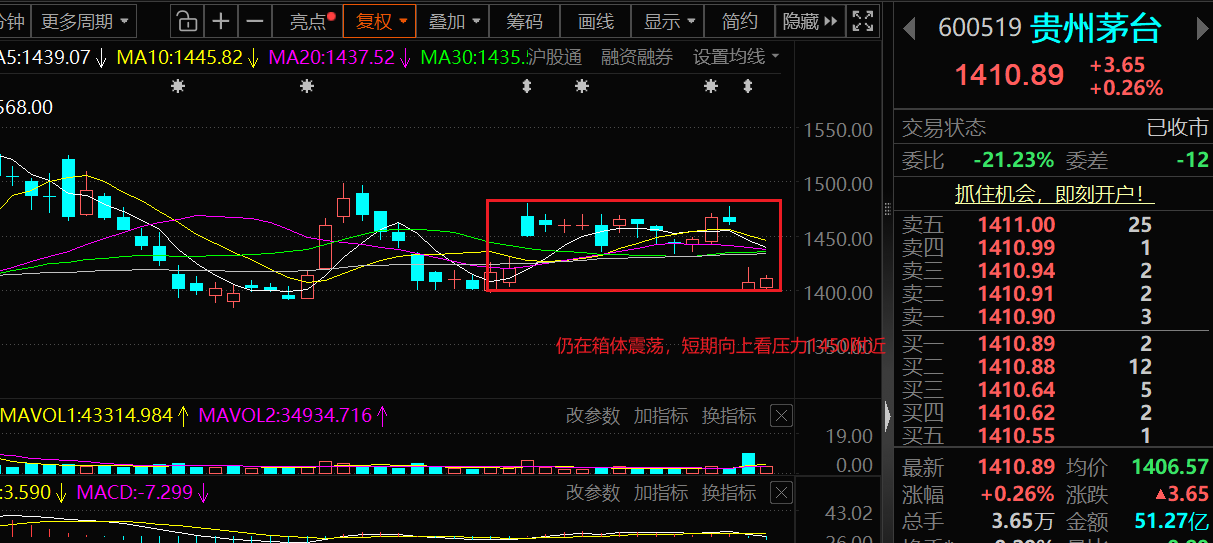Zoom in chart with plus icon
Screen dimensions: 1213x543
[x=221, y=20]
